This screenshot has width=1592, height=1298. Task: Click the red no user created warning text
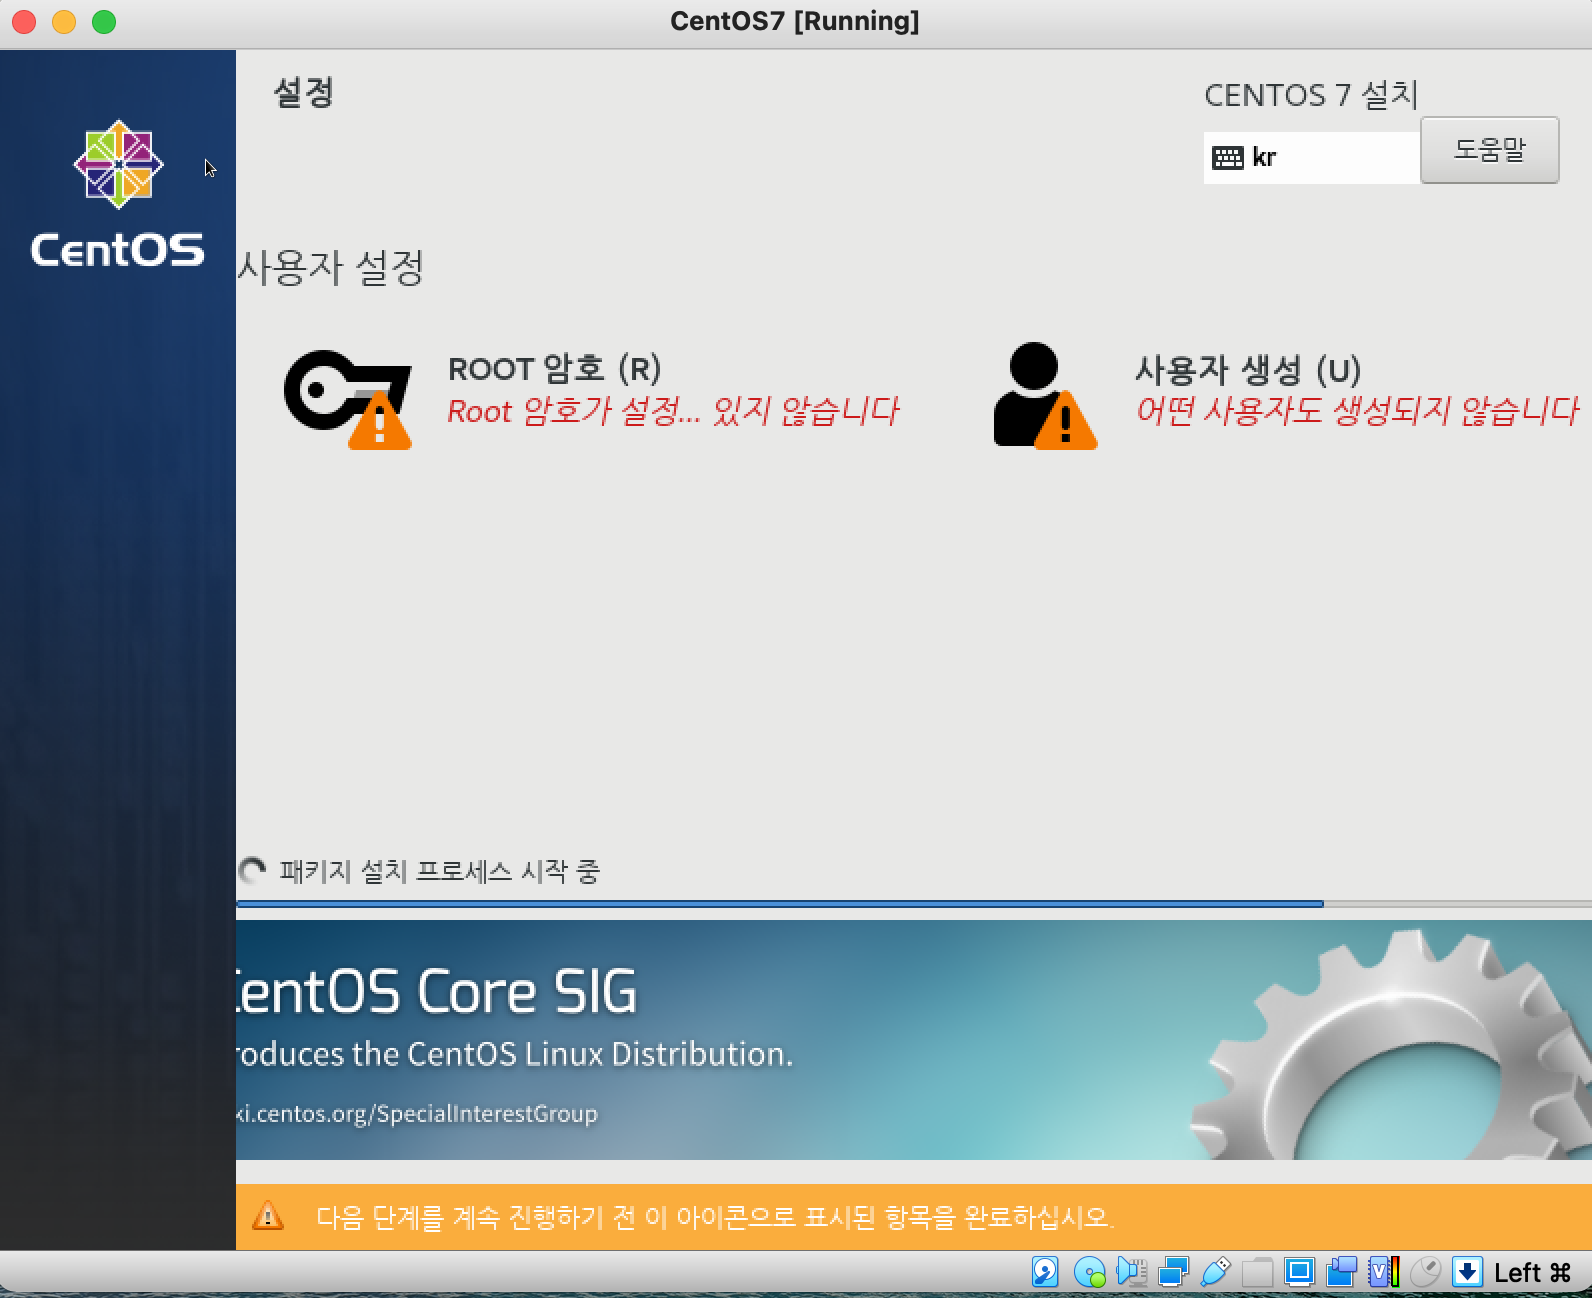pyautogui.click(x=1357, y=410)
